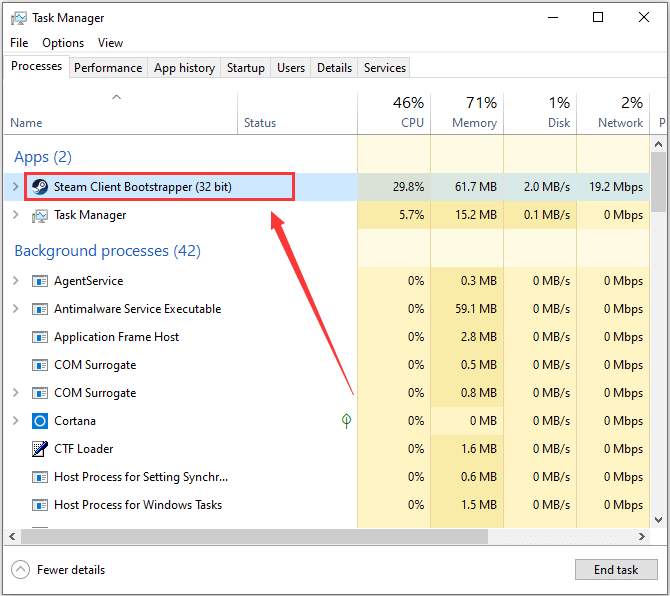Click Cortana's green leaf suspended icon
This screenshot has width=670, height=596.
(347, 421)
